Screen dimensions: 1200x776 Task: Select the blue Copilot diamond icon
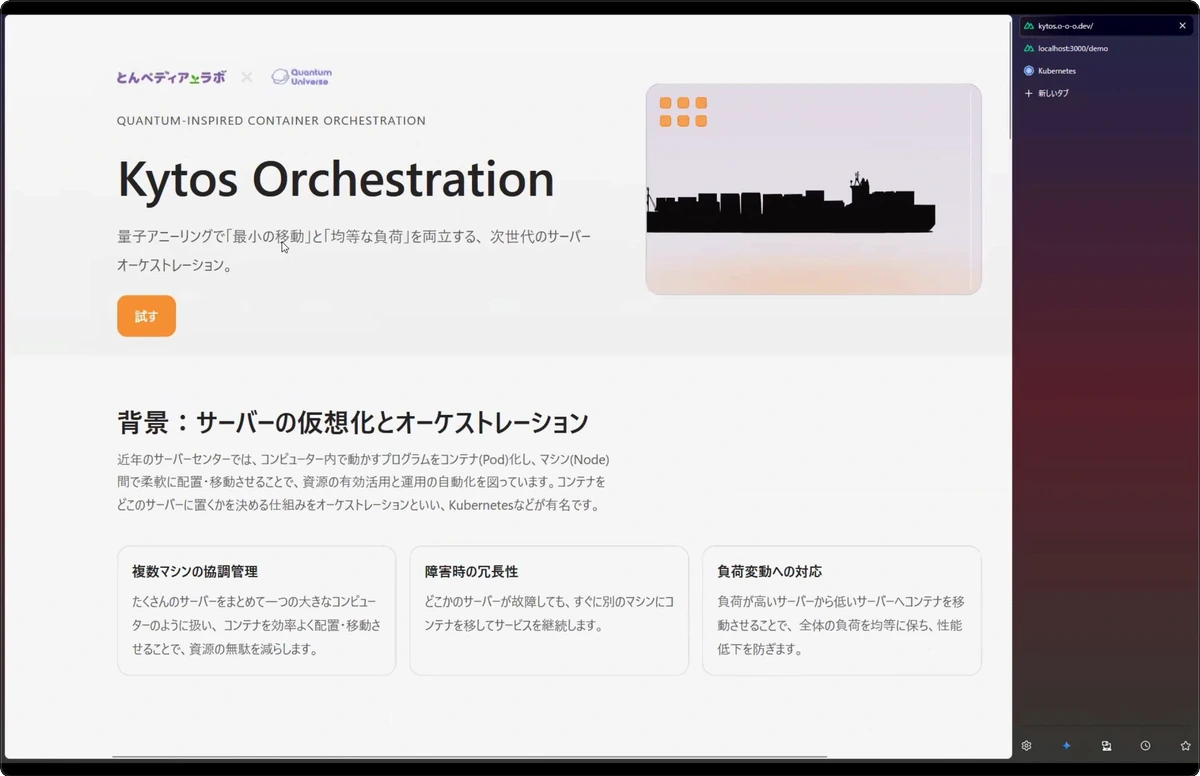point(1066,745)
